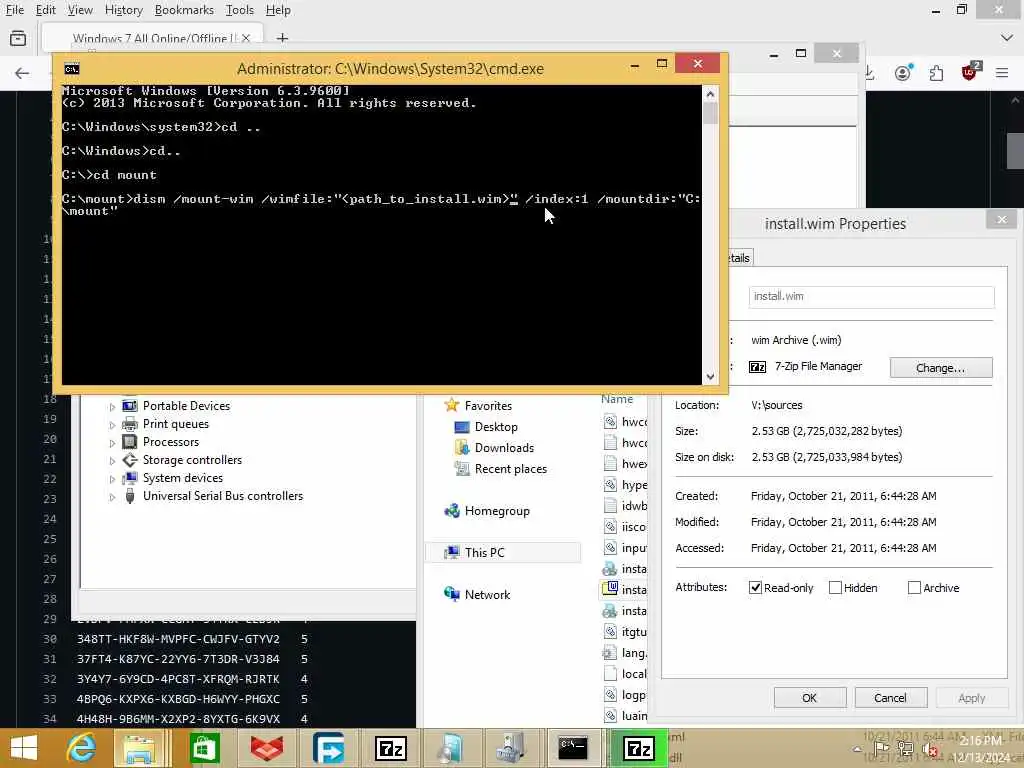Click Change... button in install.wim Properties
Image resolution: width=1024 pixels, height=768 pixels.
click(940, 368)
